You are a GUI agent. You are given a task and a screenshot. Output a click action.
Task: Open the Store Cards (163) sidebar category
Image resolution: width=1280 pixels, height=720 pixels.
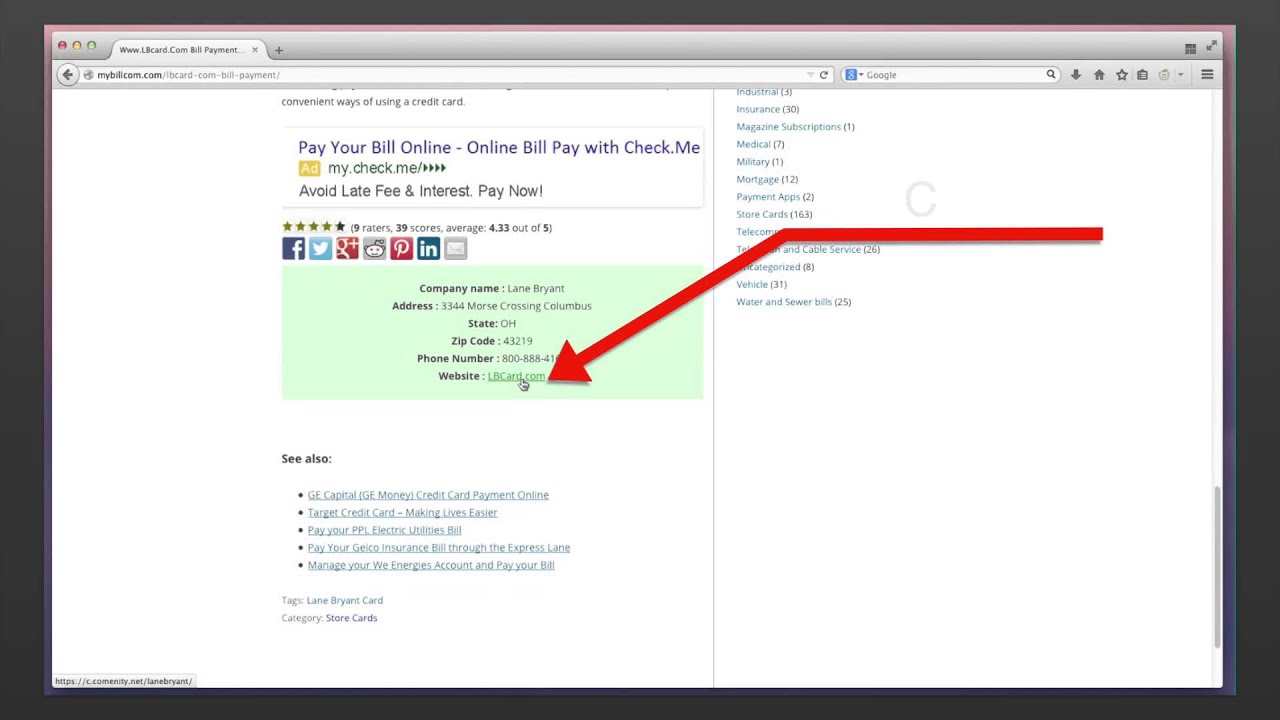(762, 214)
